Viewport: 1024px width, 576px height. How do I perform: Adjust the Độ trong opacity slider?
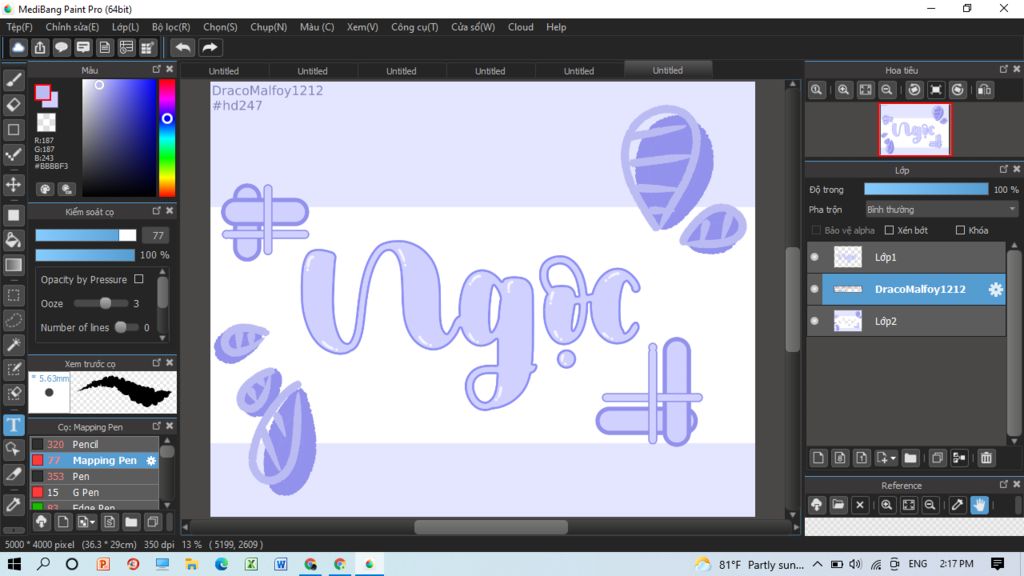(925, 189)
